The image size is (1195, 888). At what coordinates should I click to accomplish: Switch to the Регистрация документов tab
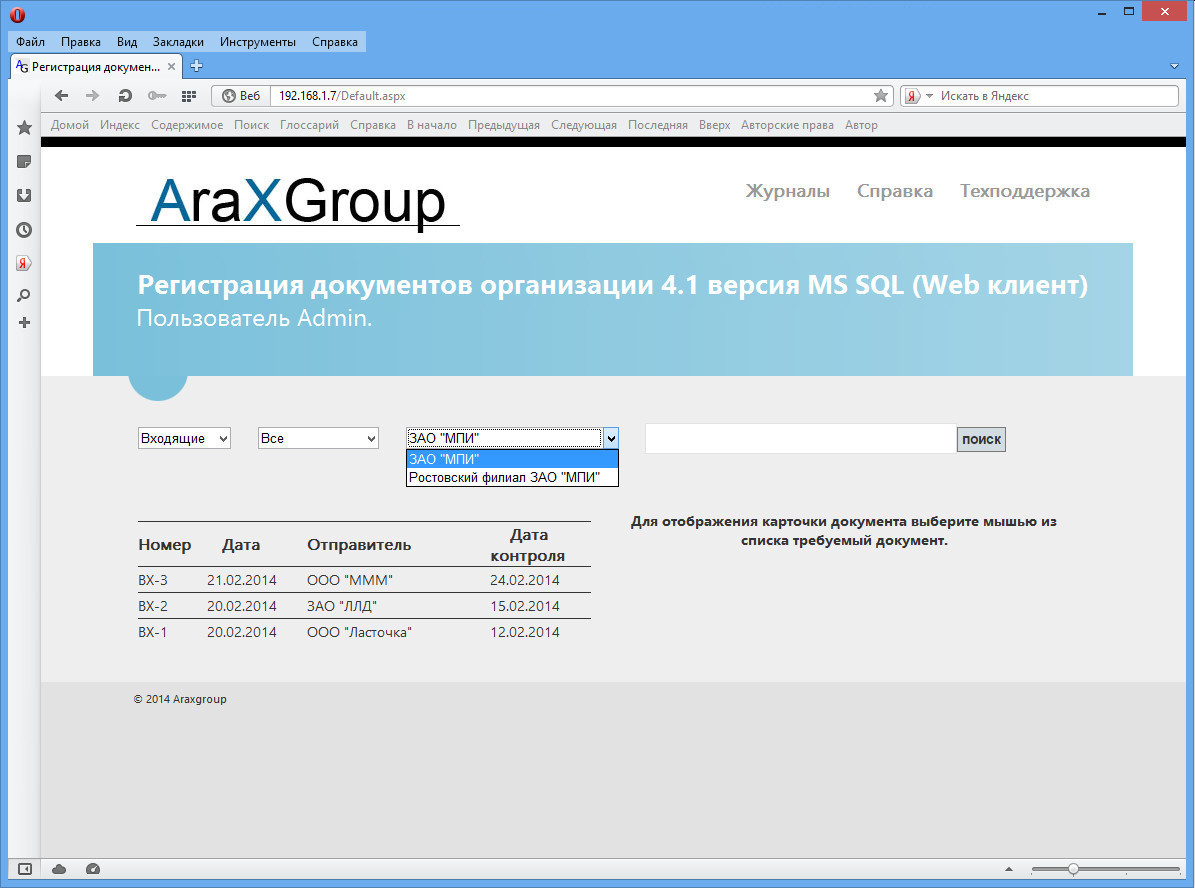tap(95, 67)
